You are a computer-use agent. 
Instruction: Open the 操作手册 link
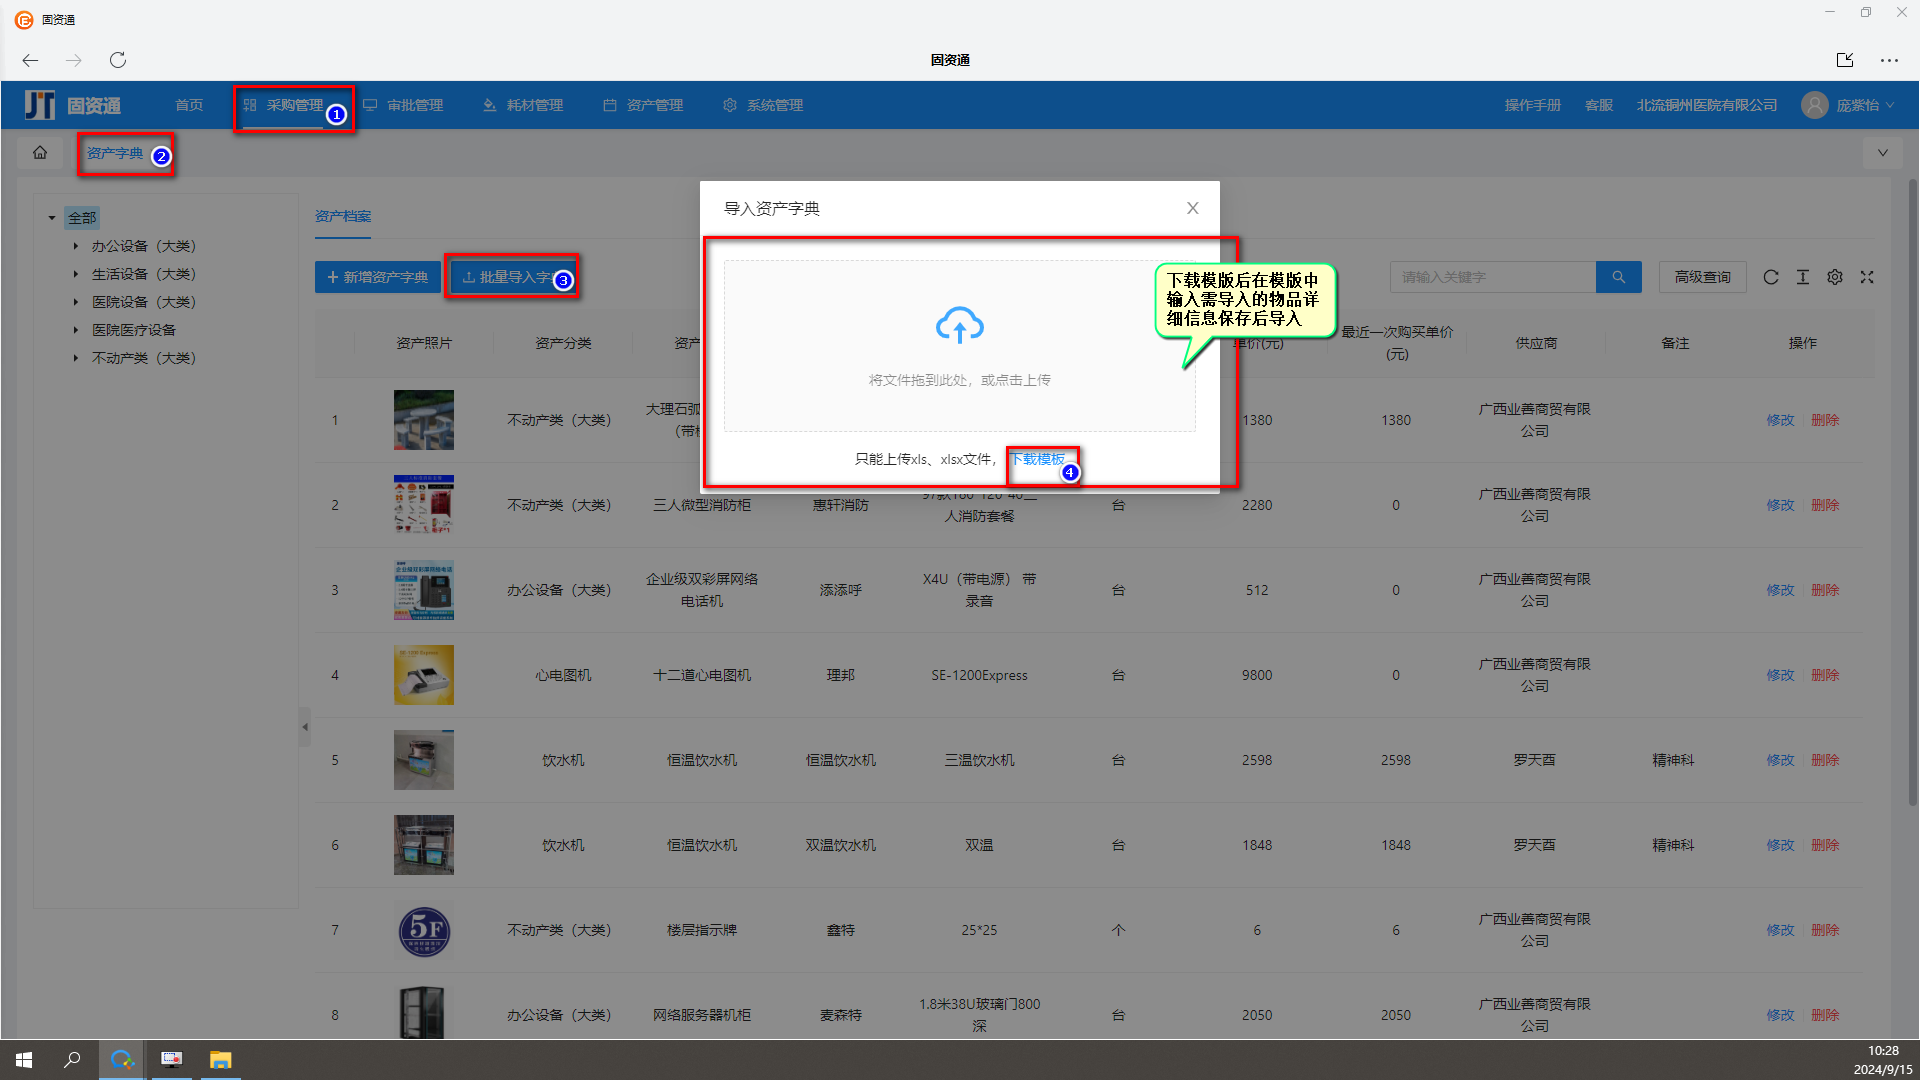(x=1532, y=105)
